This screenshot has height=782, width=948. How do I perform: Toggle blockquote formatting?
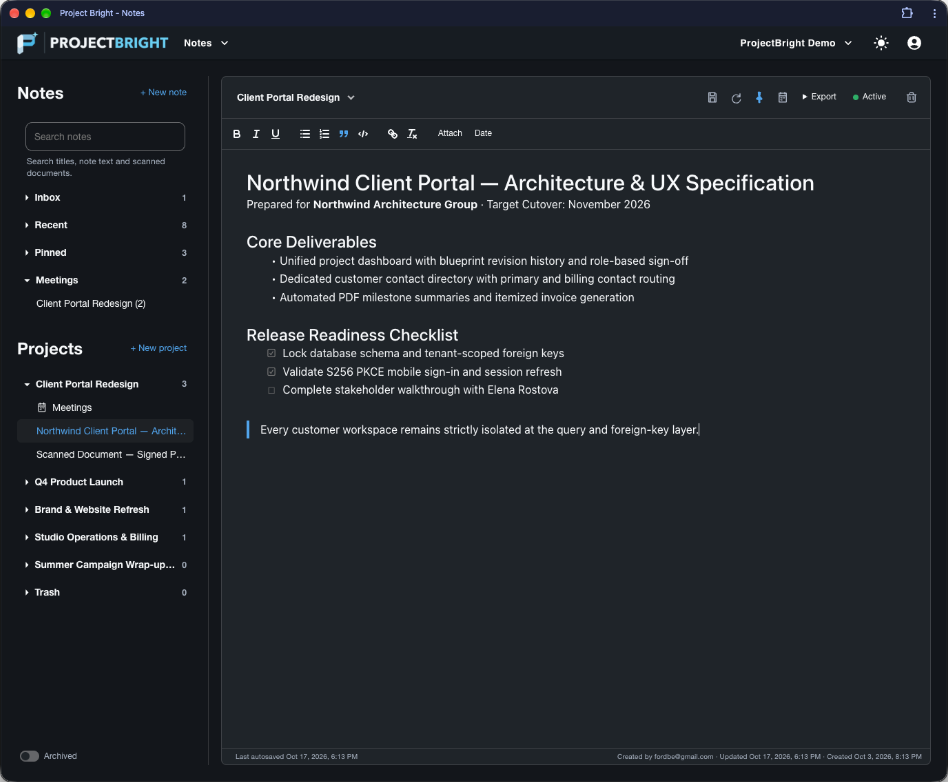pos(343,134)
